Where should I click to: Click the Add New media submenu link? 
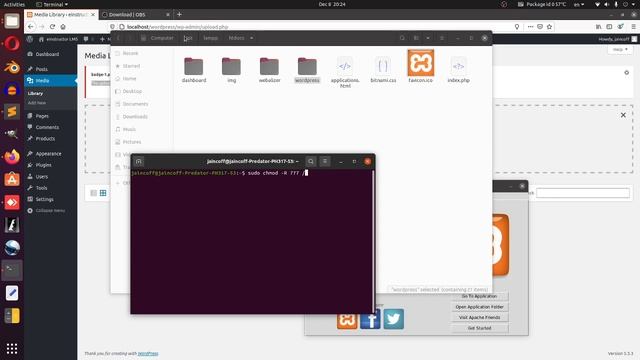[x=37, y=103]
